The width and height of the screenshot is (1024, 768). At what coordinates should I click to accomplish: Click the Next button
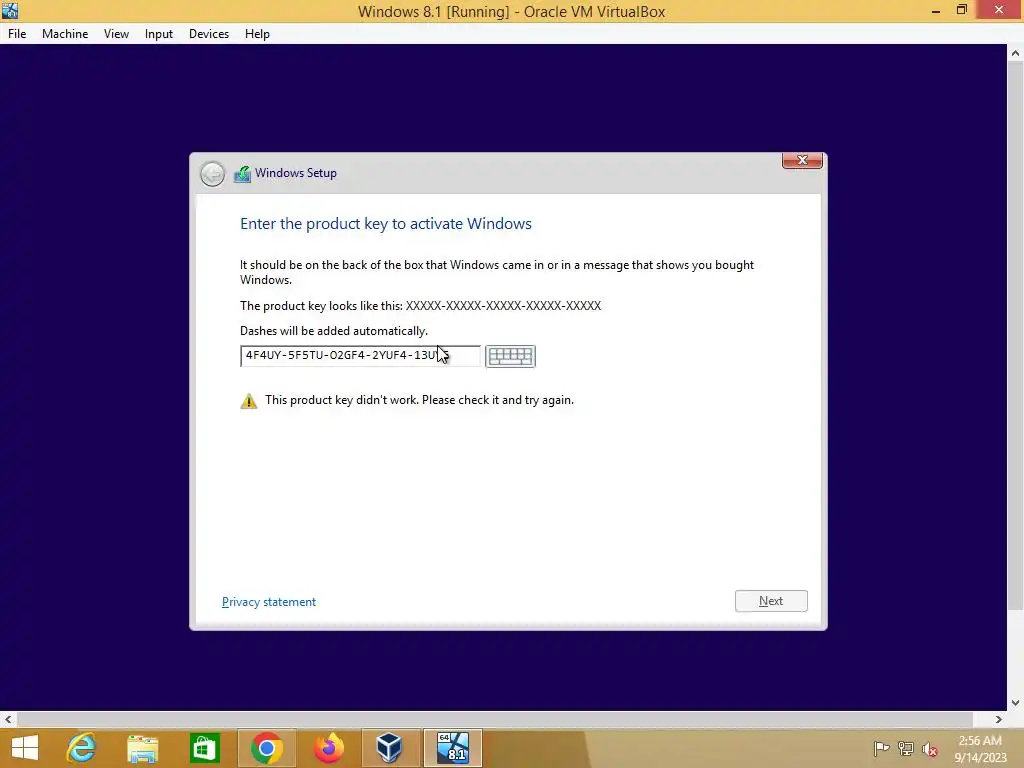tap(771, 601)
